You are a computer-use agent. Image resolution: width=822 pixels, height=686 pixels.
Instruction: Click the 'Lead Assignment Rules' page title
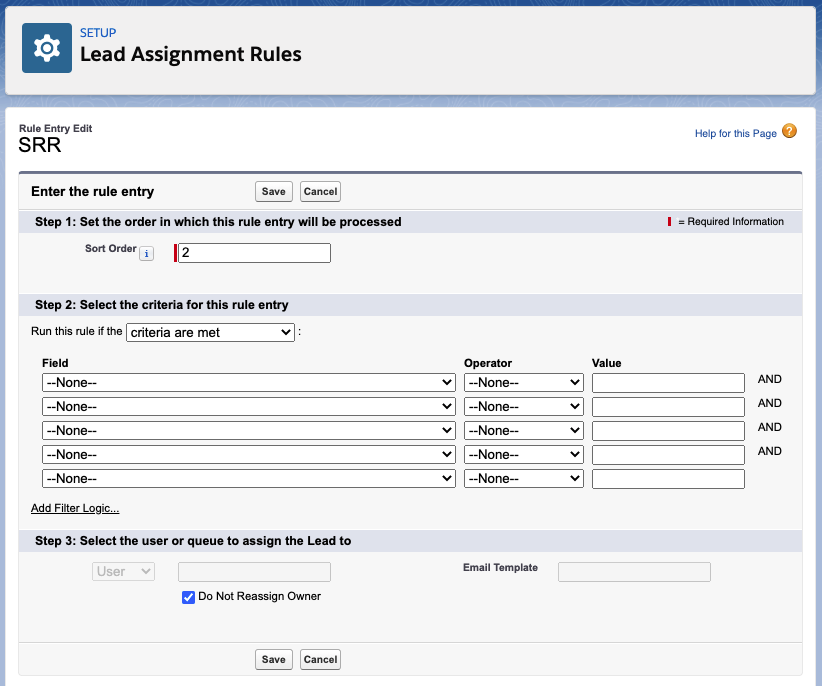click(x=191, y=55)
